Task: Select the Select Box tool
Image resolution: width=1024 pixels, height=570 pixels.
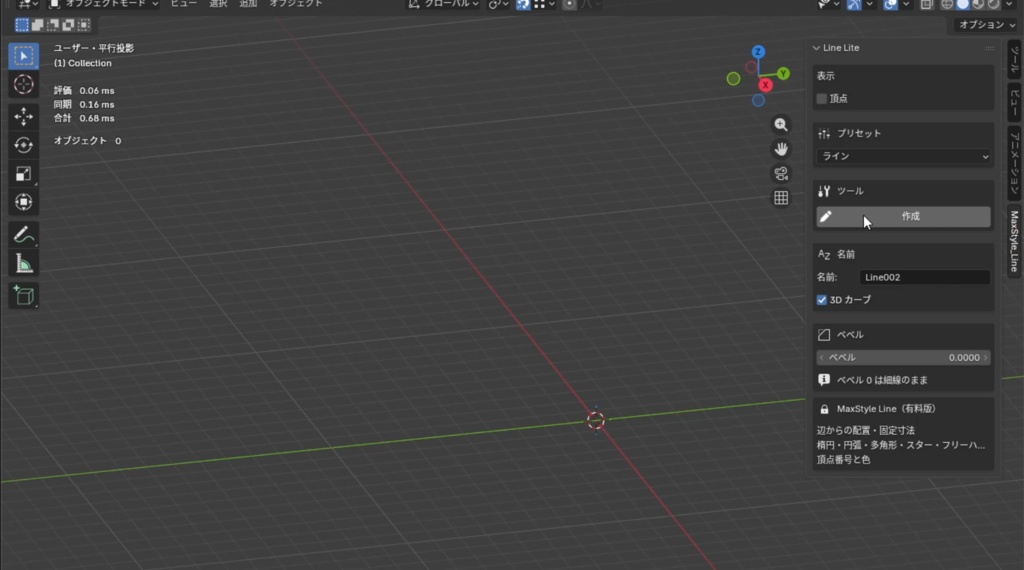Action: 24,56
